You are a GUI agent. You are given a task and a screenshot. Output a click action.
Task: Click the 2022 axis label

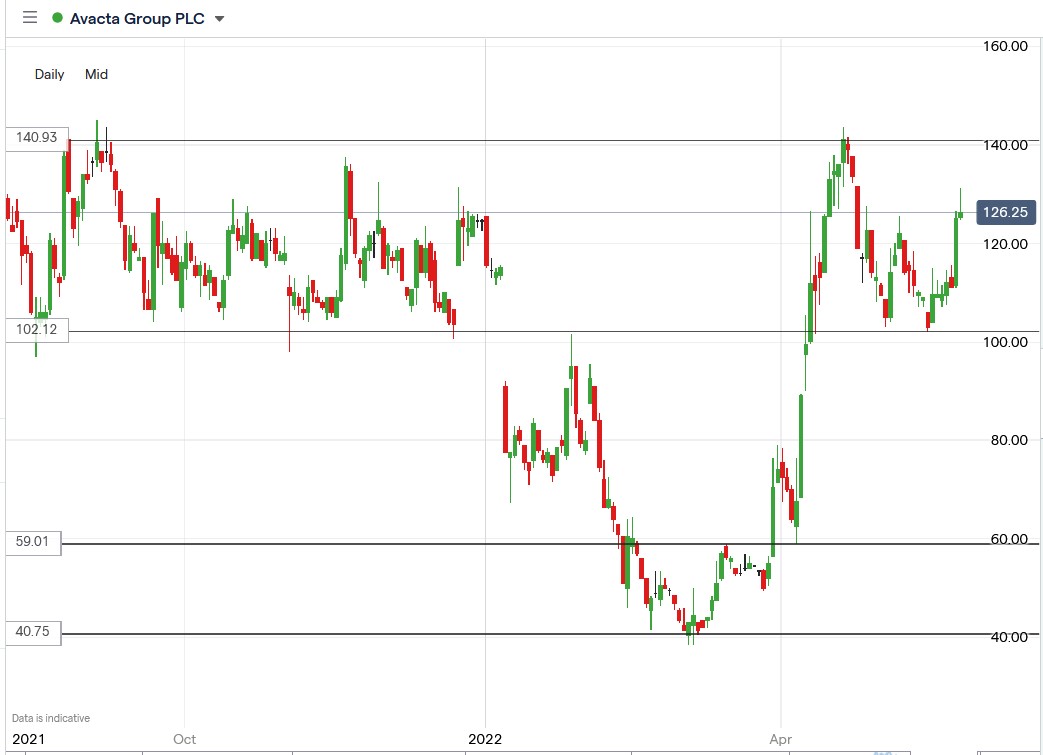click(485, 739)
